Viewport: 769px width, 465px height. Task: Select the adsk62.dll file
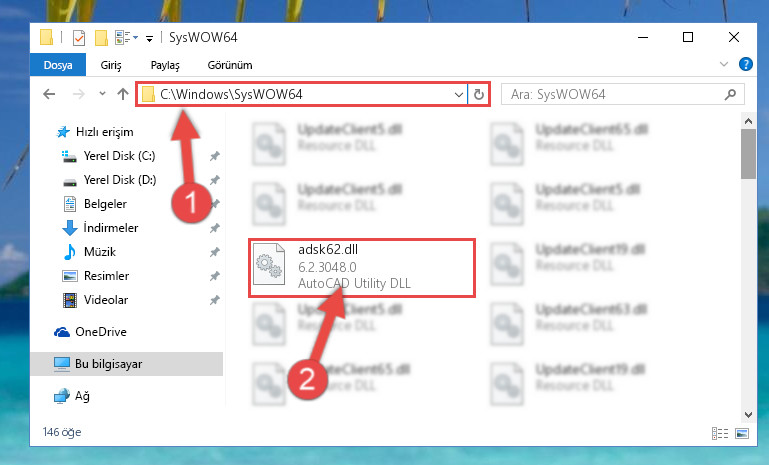361,268
